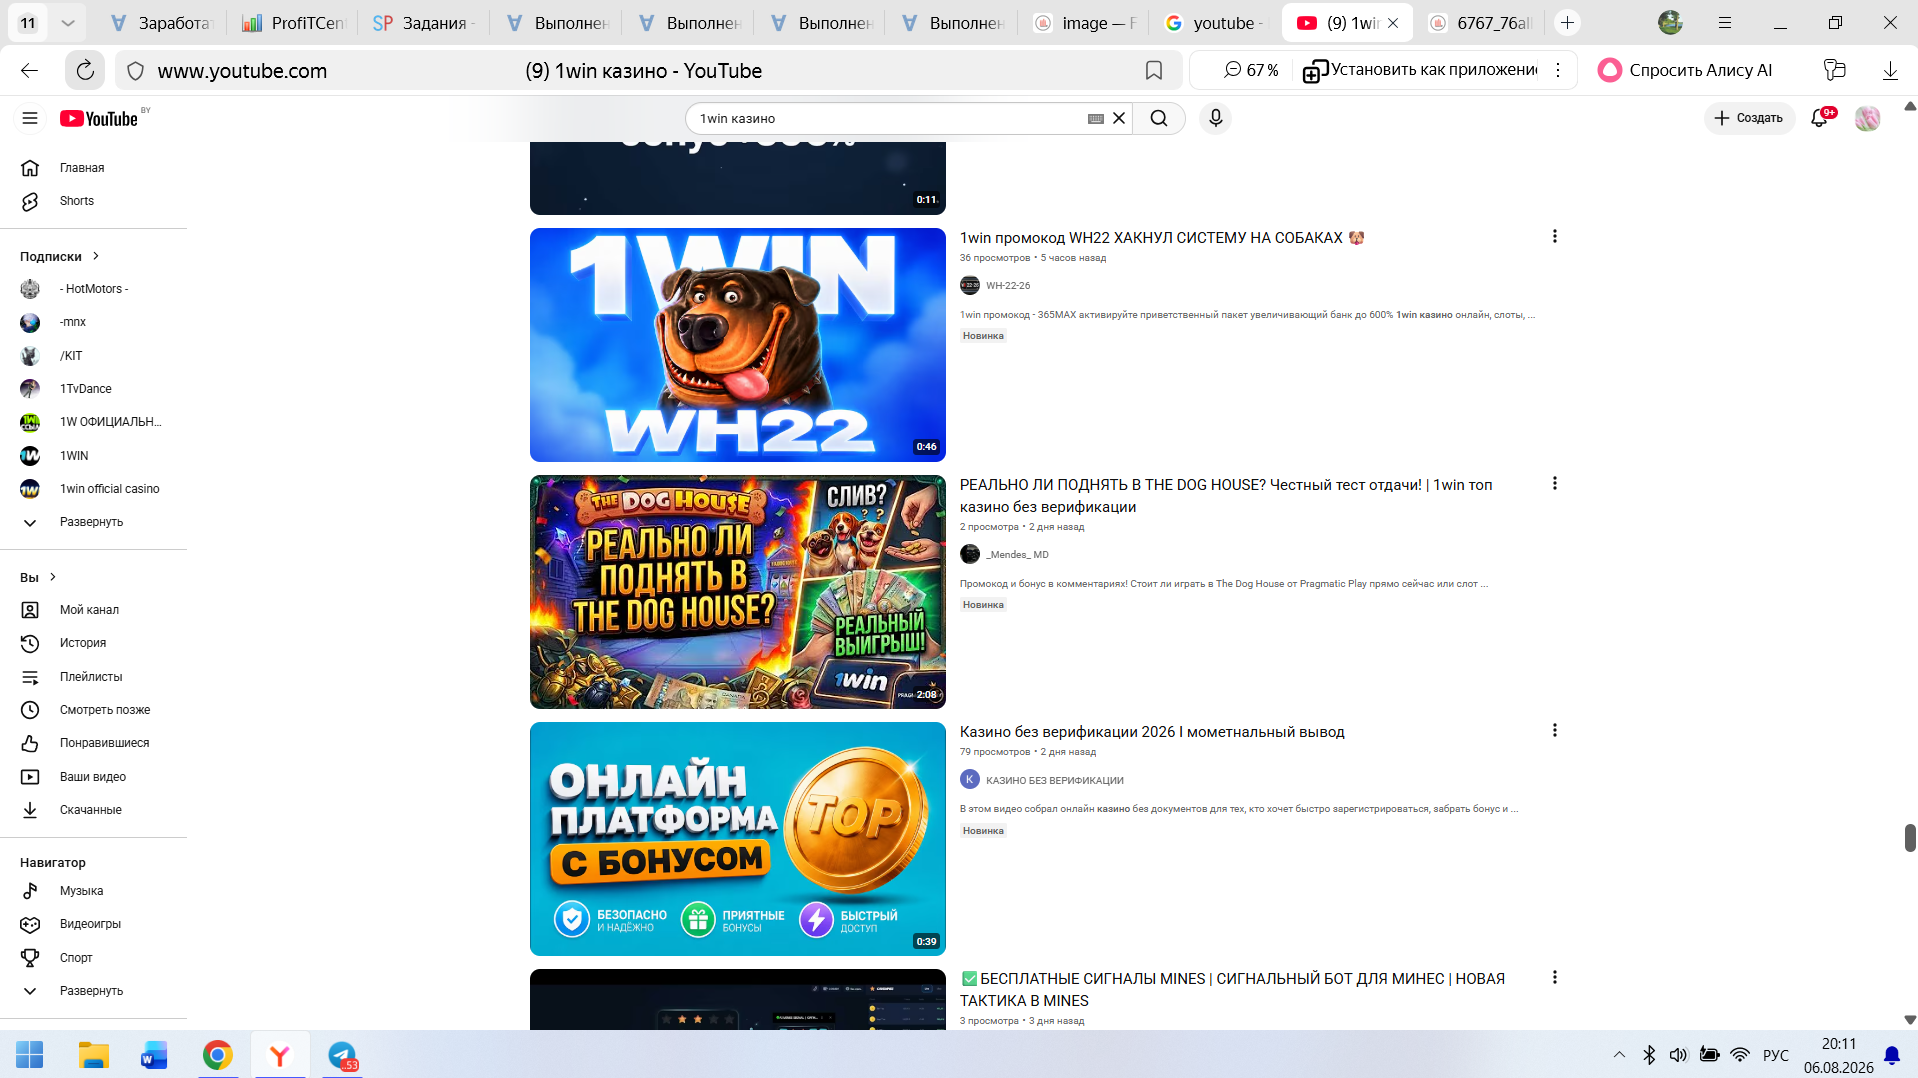Image resolution: width=1918 pixels, height=1078 pixels.
Task: Open the КАЗИНО БЕЗ ВЕРИФИКАЦИИ channel link
Action: tap(1055, 781)
